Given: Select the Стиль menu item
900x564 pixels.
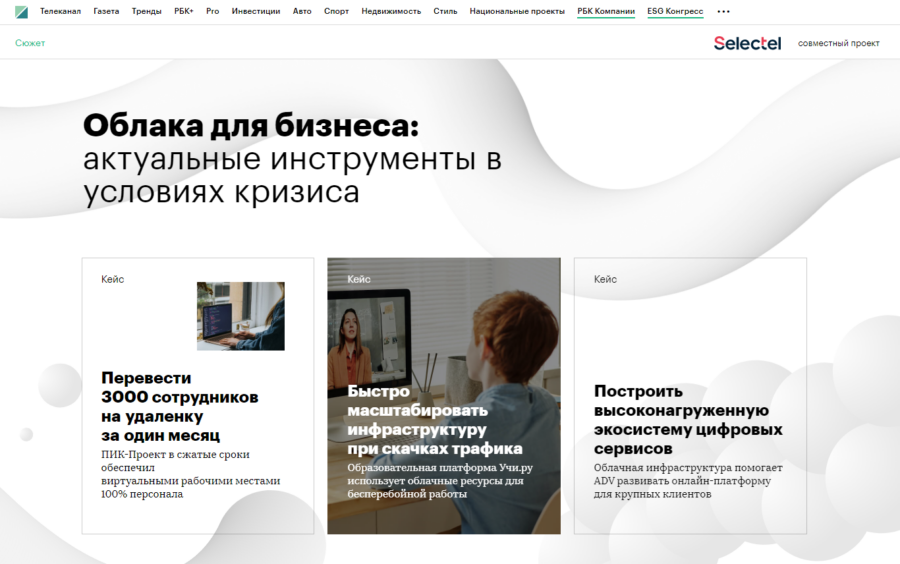Looking at the screenshot, I should (445, 11).
